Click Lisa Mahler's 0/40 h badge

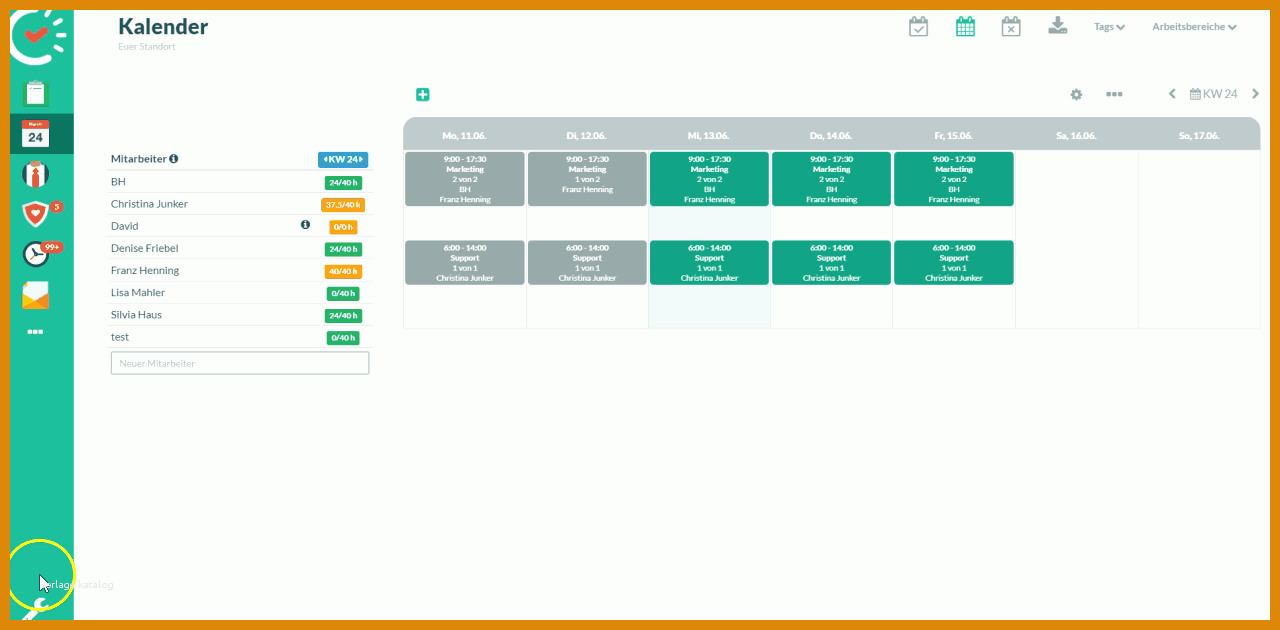[x=343, y=293]
